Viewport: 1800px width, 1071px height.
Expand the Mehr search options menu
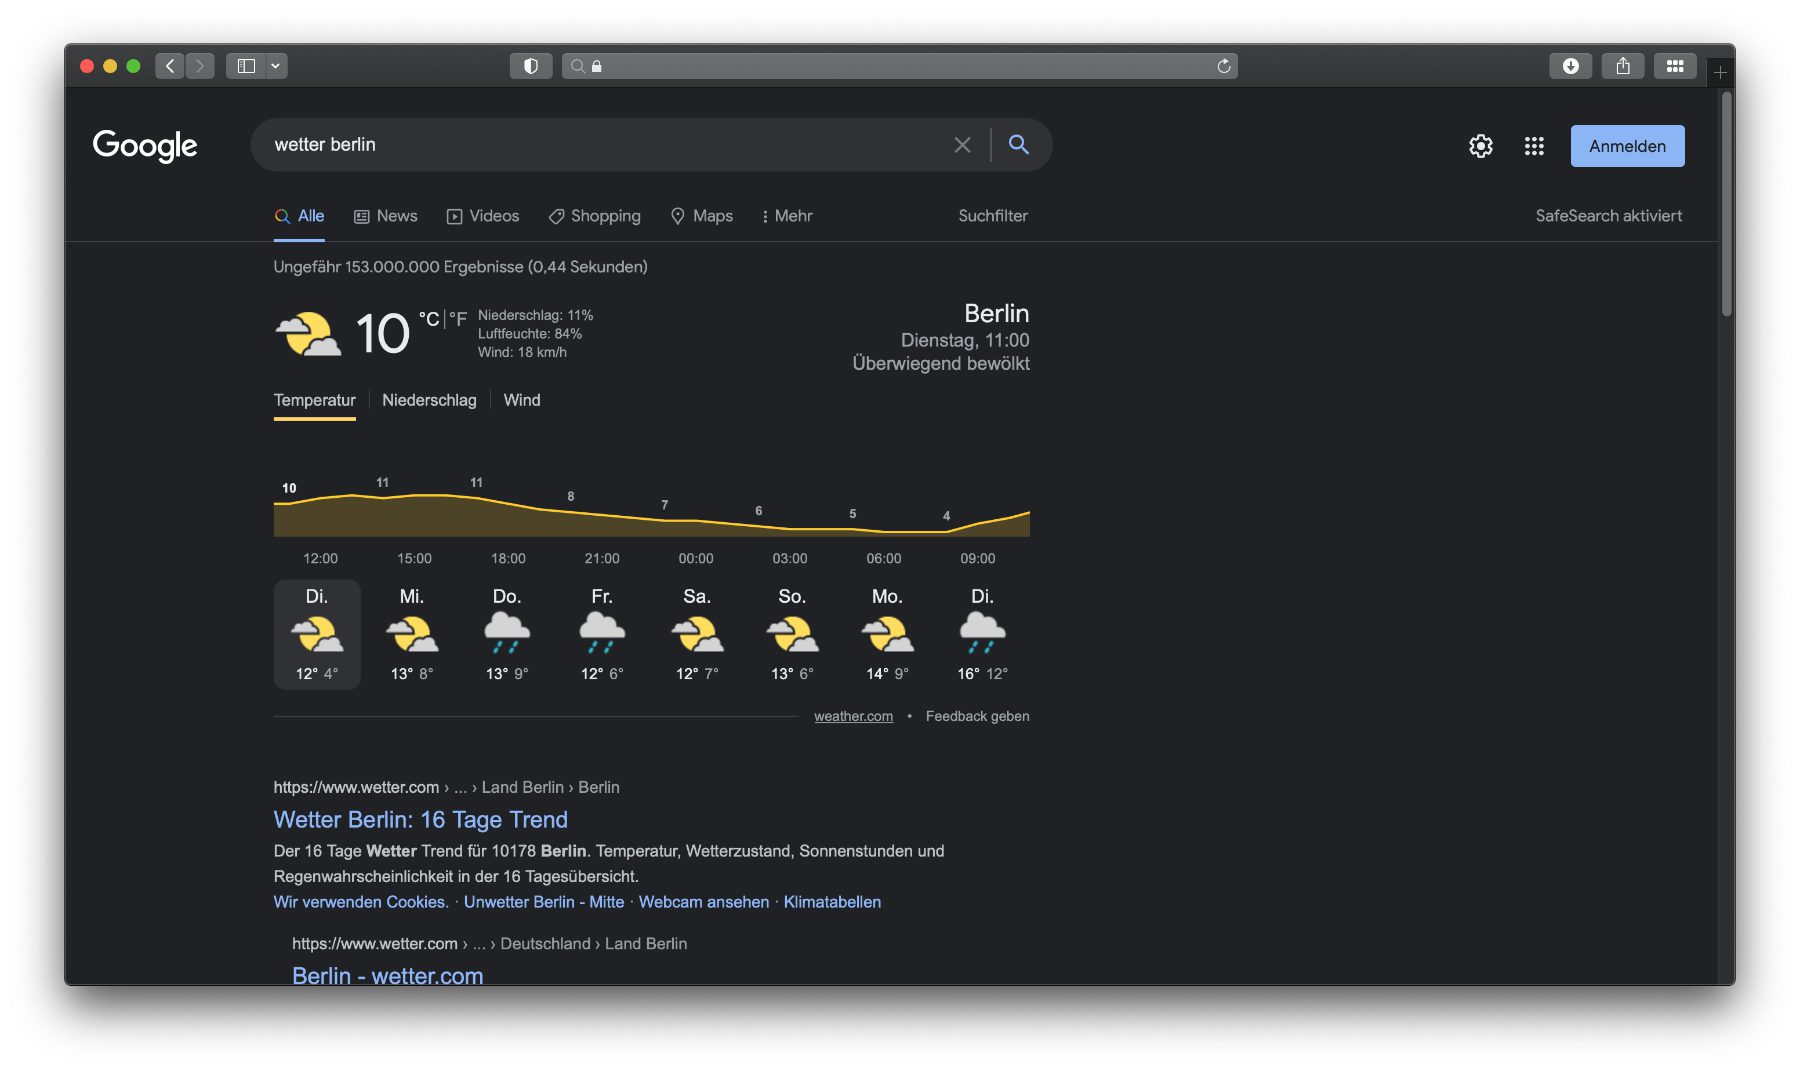coord(787,216)
